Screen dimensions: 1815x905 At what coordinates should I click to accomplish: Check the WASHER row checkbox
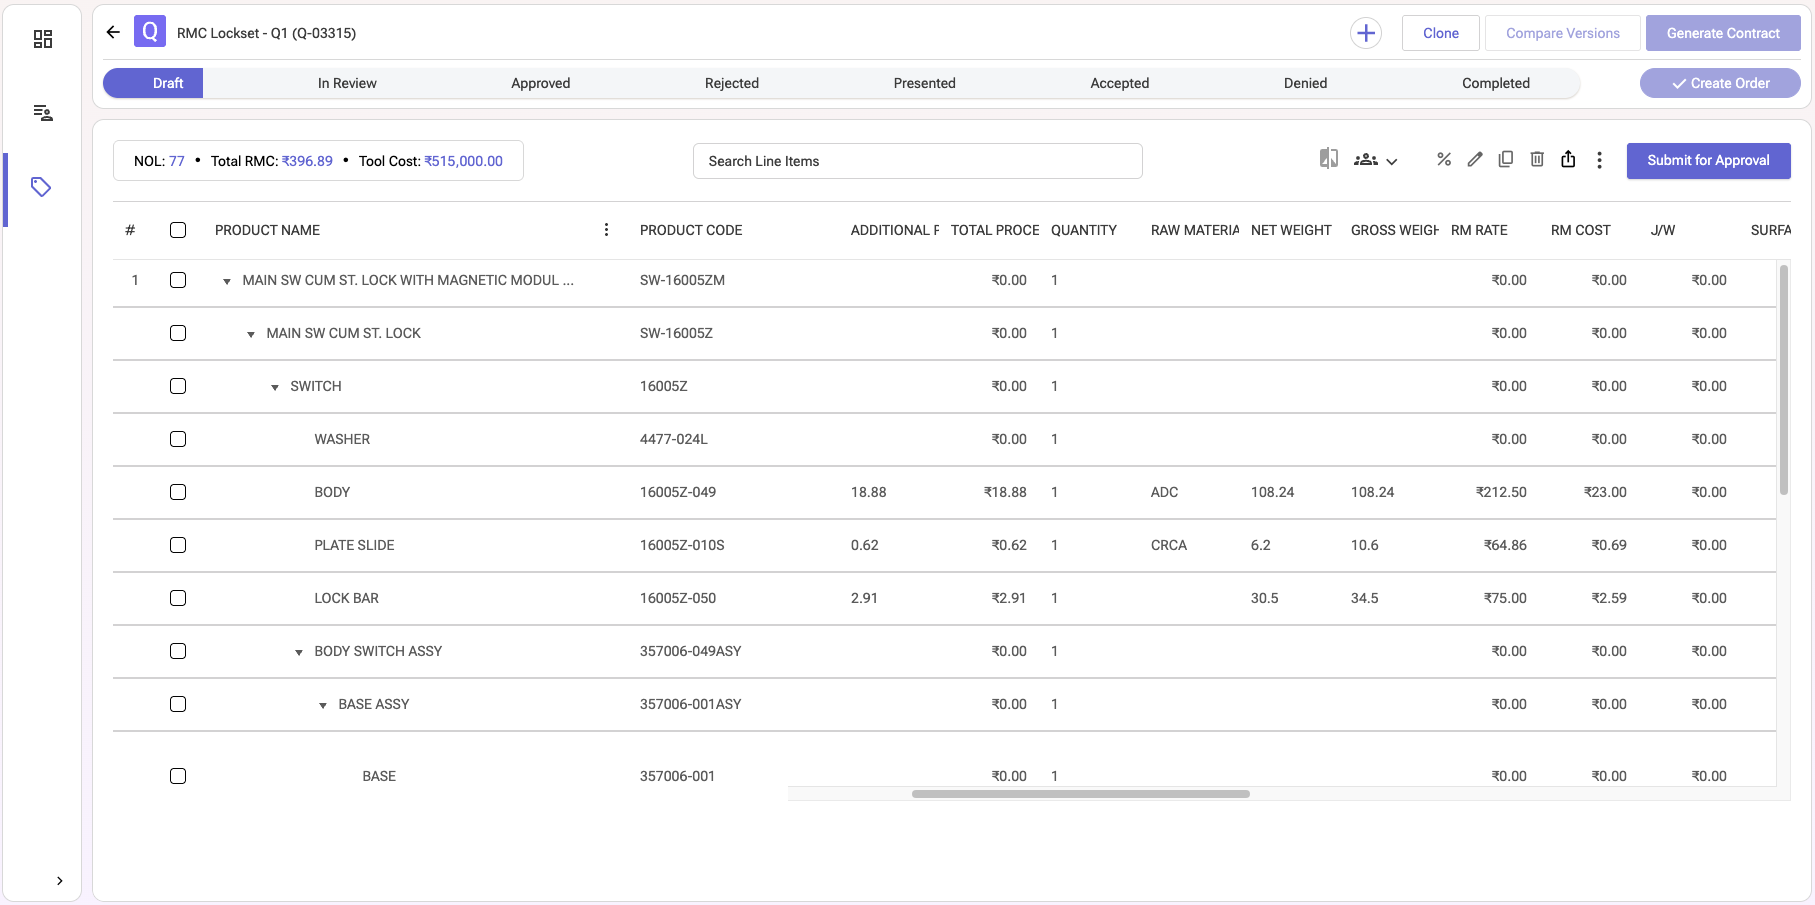click(x=178, y=439)
